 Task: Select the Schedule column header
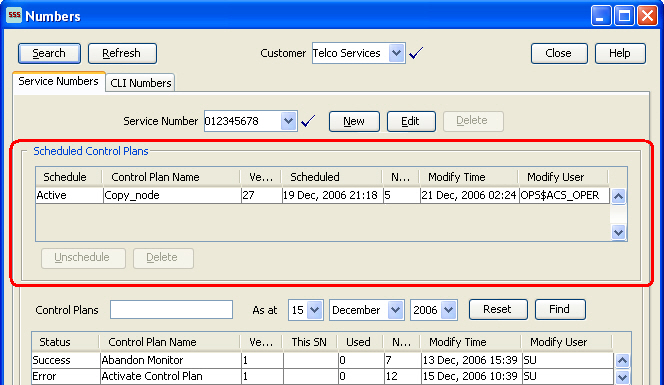point(69,177)
